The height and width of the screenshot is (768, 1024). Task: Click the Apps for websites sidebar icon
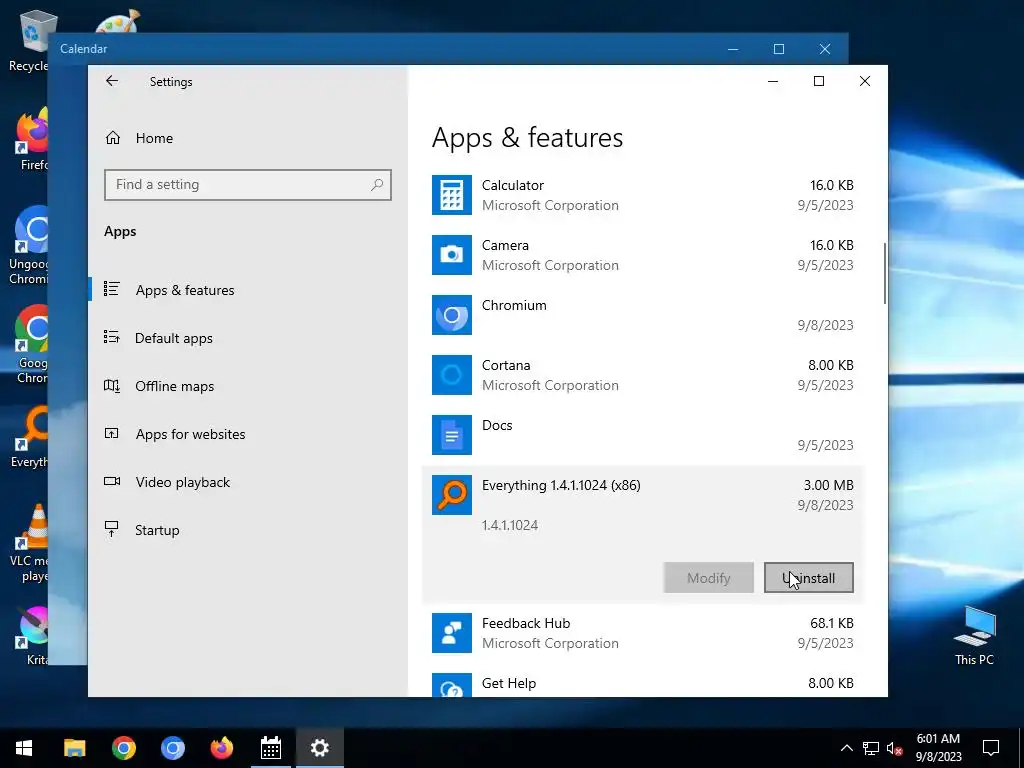112,433
